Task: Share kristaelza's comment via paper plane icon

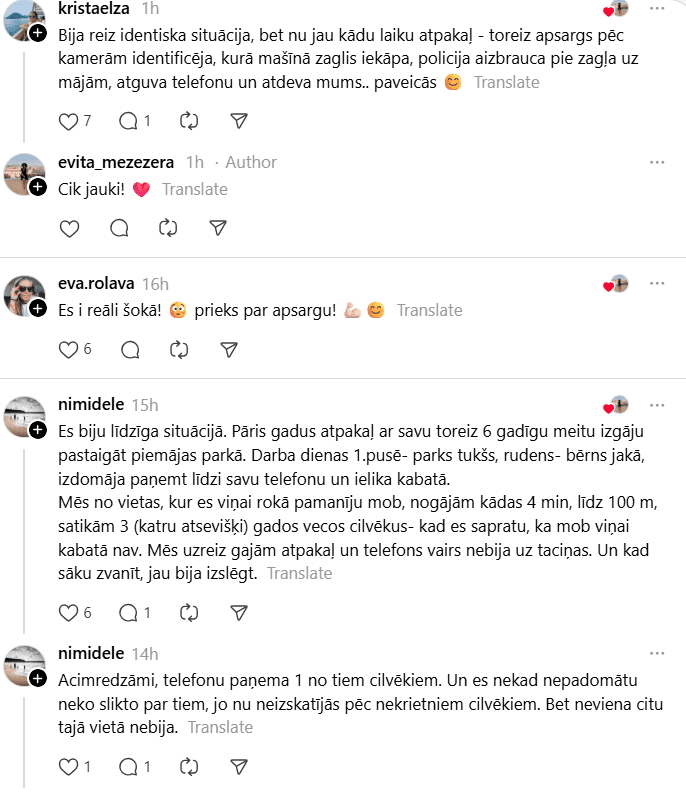Action: click(x=239, y=121)
